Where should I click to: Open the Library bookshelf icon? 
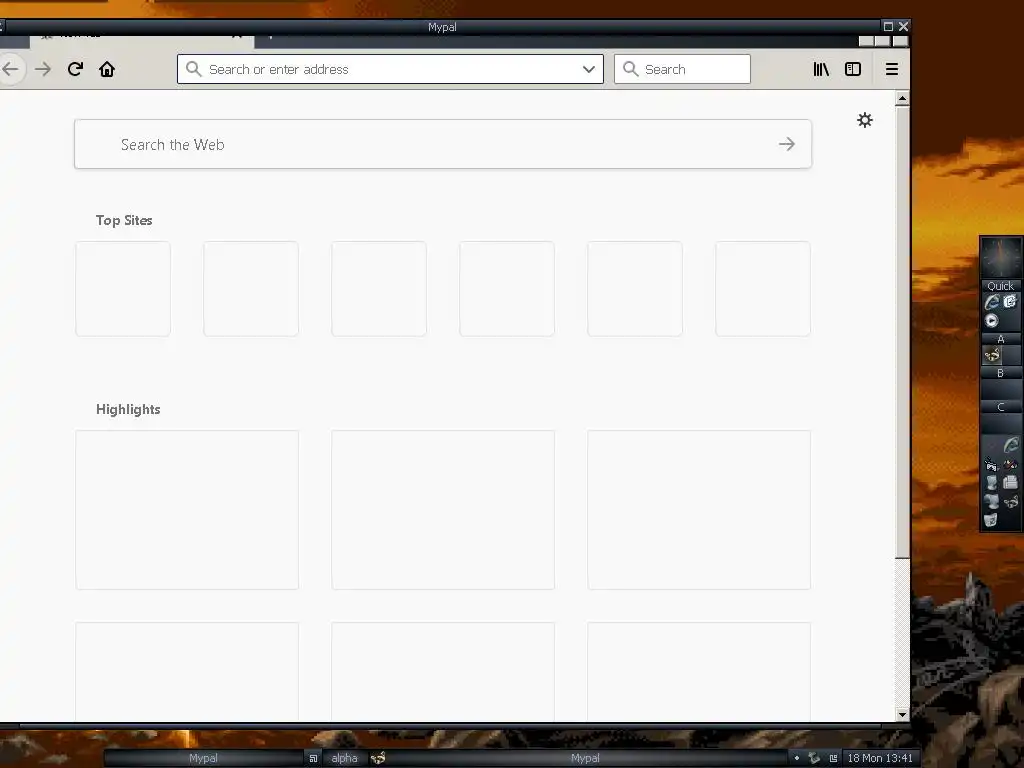821,69
